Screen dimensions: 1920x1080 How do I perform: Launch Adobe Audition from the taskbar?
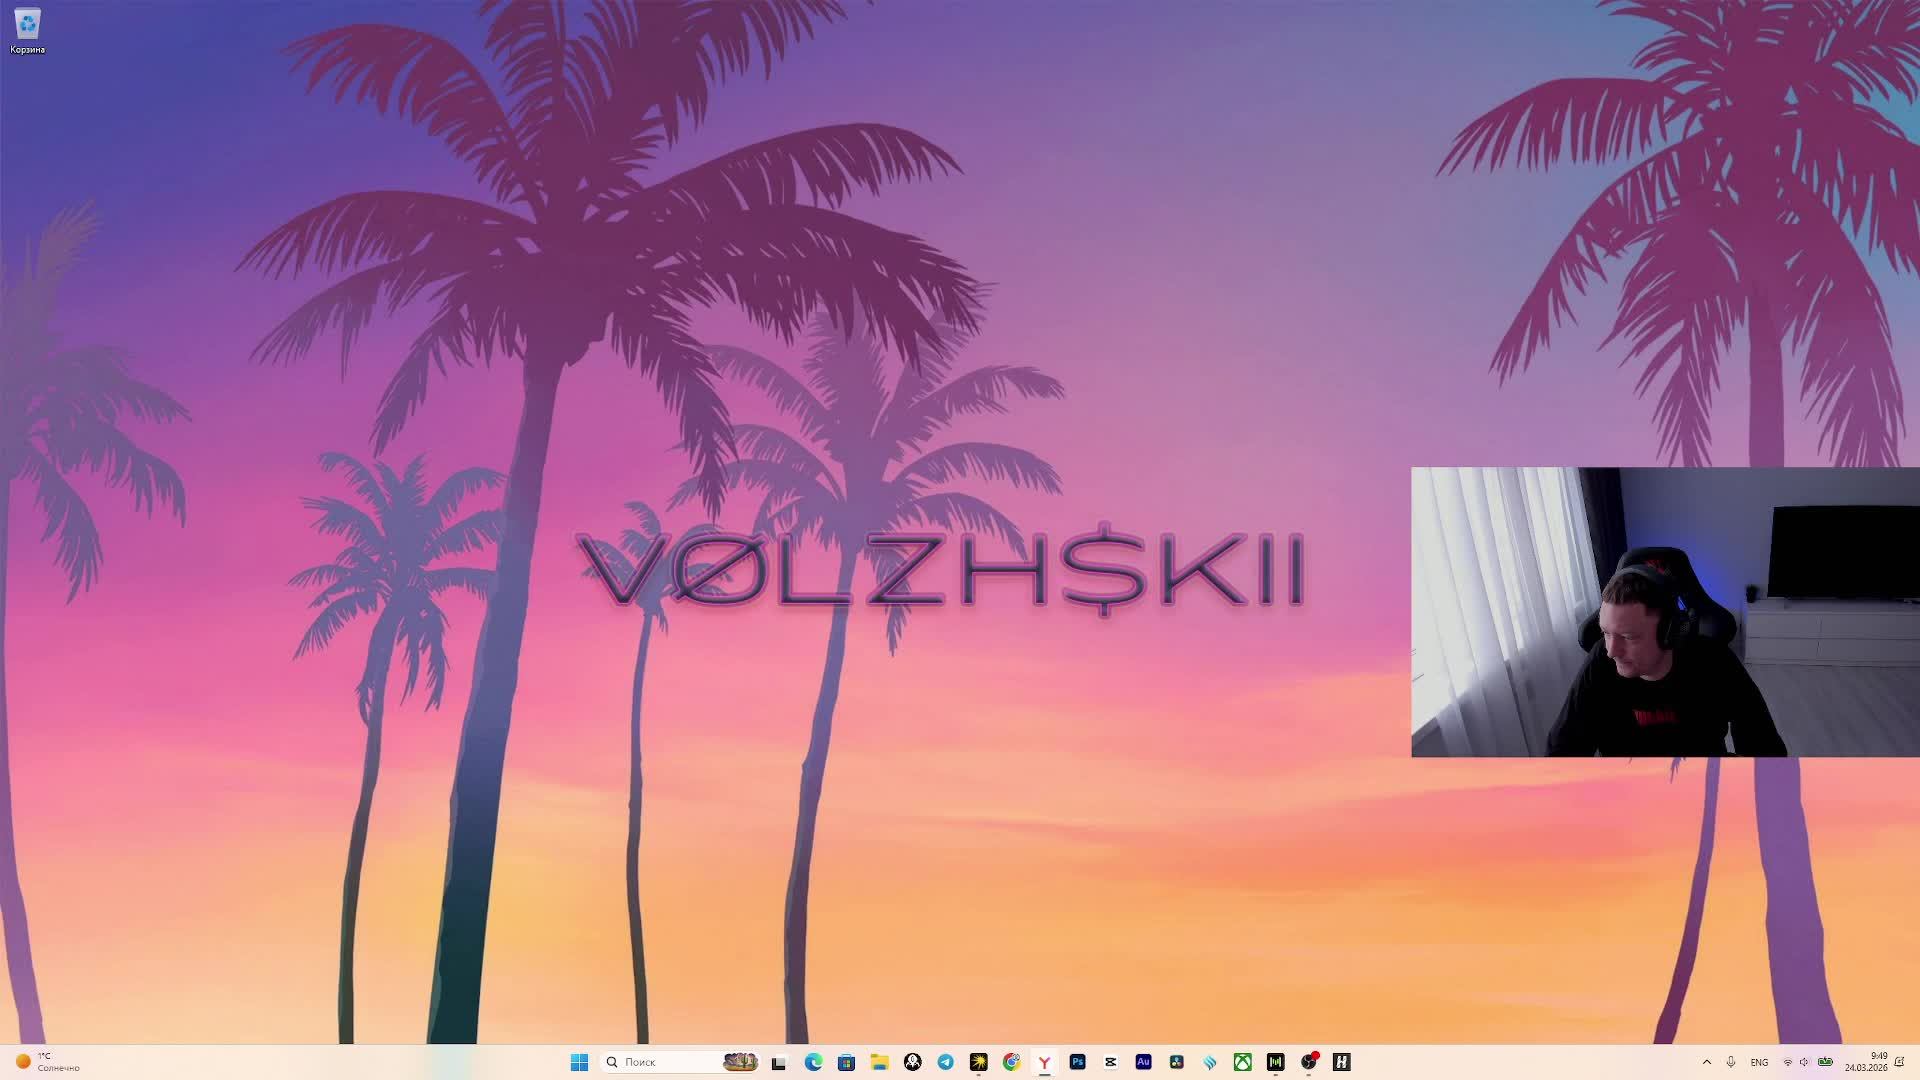coord(1143,1062)
